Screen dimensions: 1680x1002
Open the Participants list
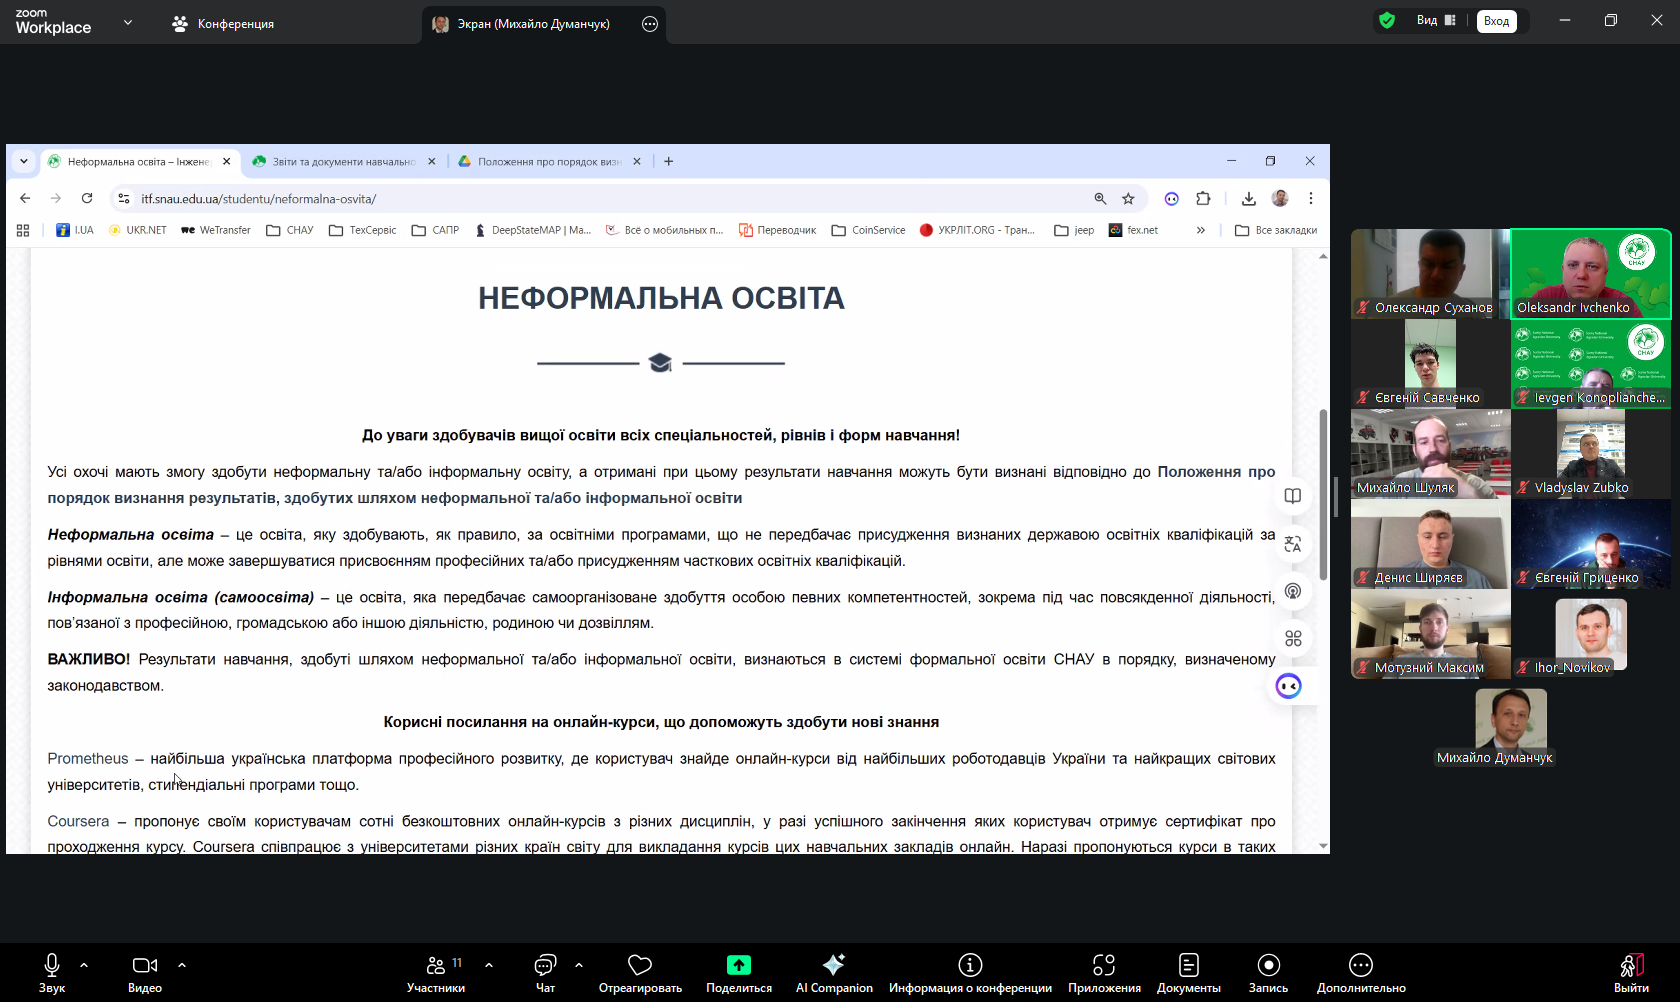coord(436,965)
